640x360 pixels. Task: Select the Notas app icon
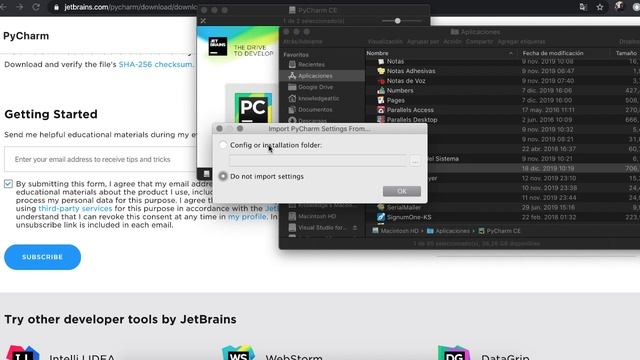coord(381,61)
